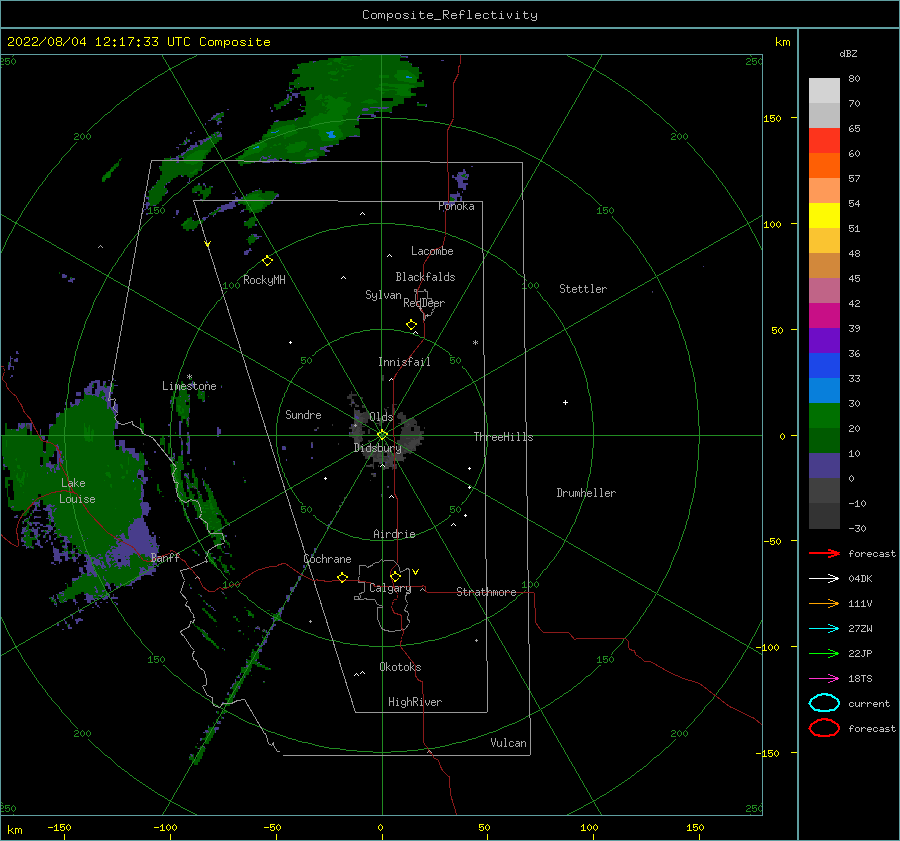Click the HighRiver label
900x841 pixels.
pos(415,702)
